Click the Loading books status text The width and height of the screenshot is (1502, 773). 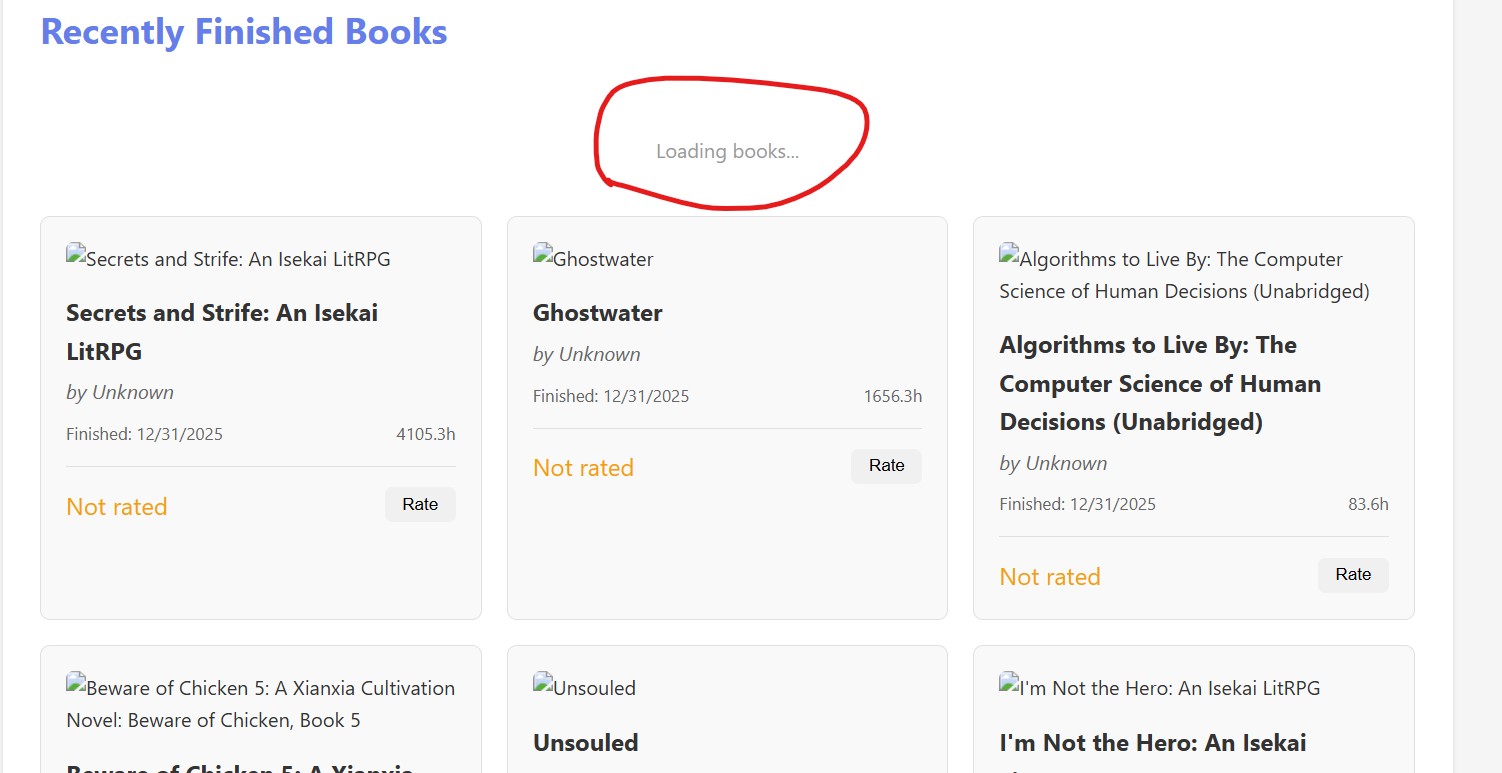click(727, 152)
